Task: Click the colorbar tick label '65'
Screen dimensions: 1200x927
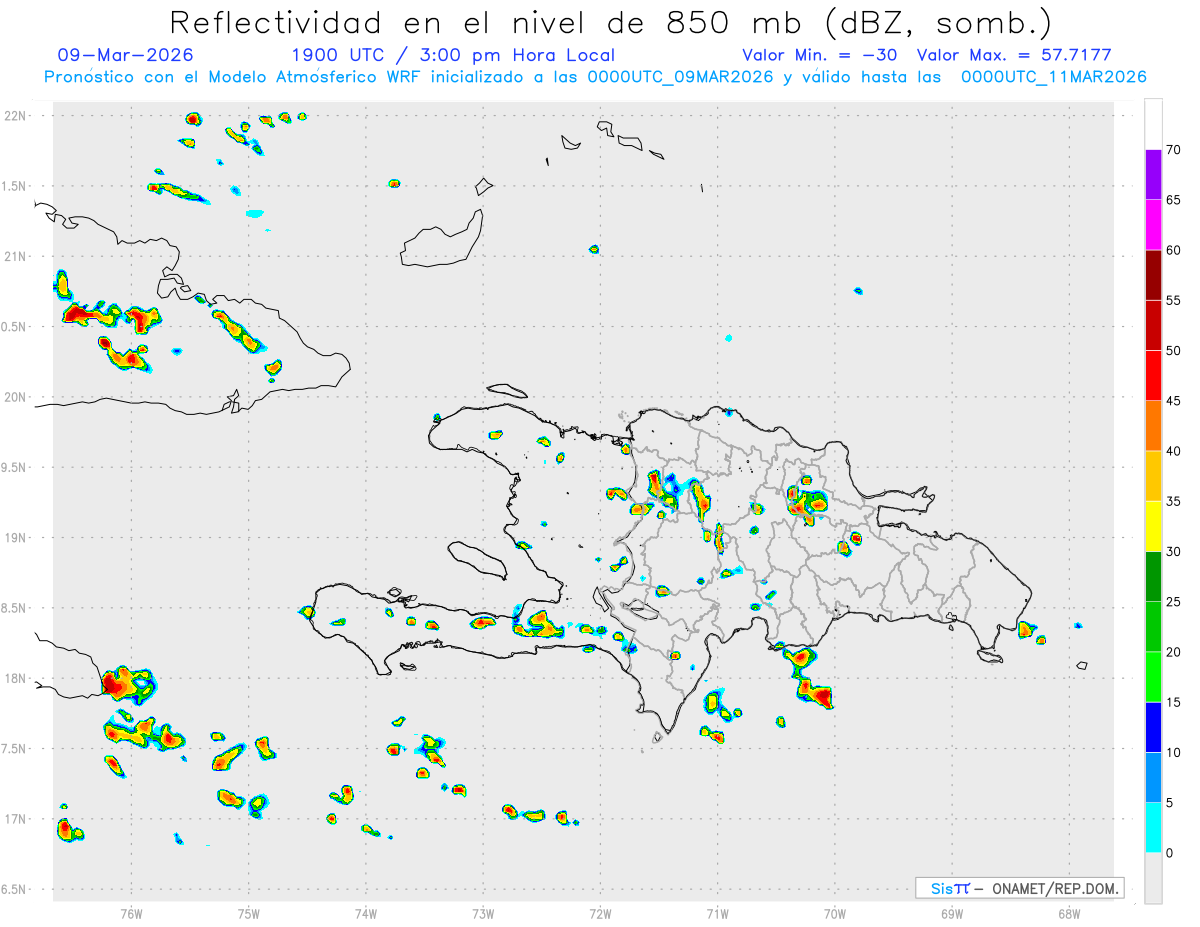Action: pos(1174,200)
